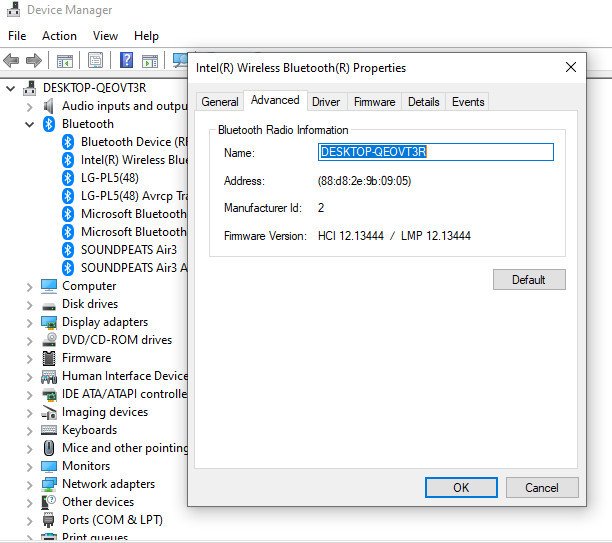The height and width of the screenshot is (543, 612).
Task: Expand the Firmware category
Action: click(x=28, y=358)
